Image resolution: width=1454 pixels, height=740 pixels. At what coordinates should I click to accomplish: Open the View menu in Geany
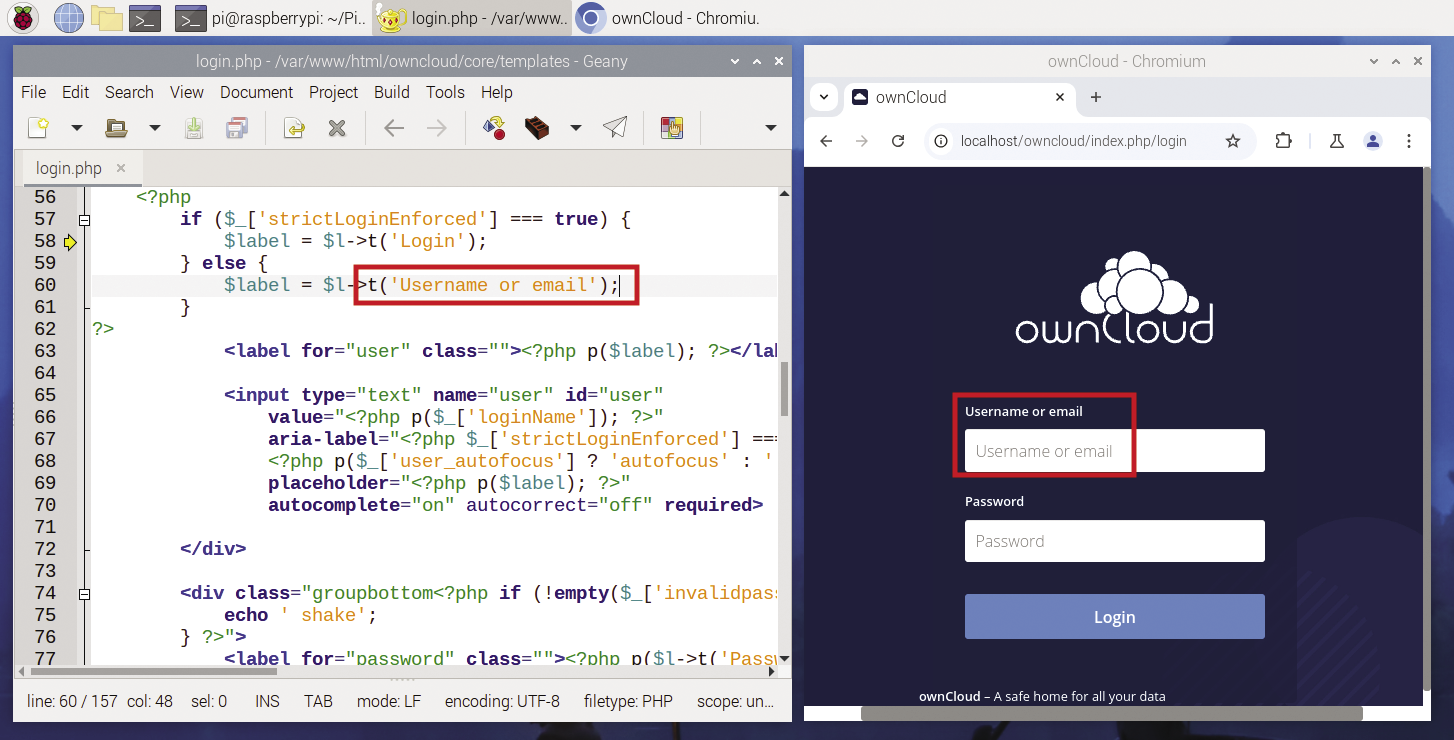(186, 92)
